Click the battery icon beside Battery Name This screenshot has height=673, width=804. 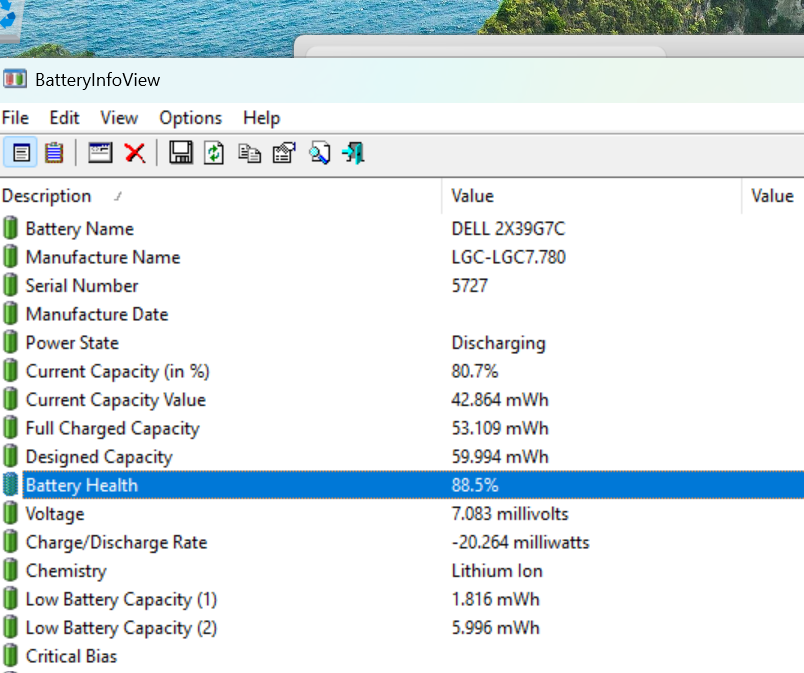10,228
